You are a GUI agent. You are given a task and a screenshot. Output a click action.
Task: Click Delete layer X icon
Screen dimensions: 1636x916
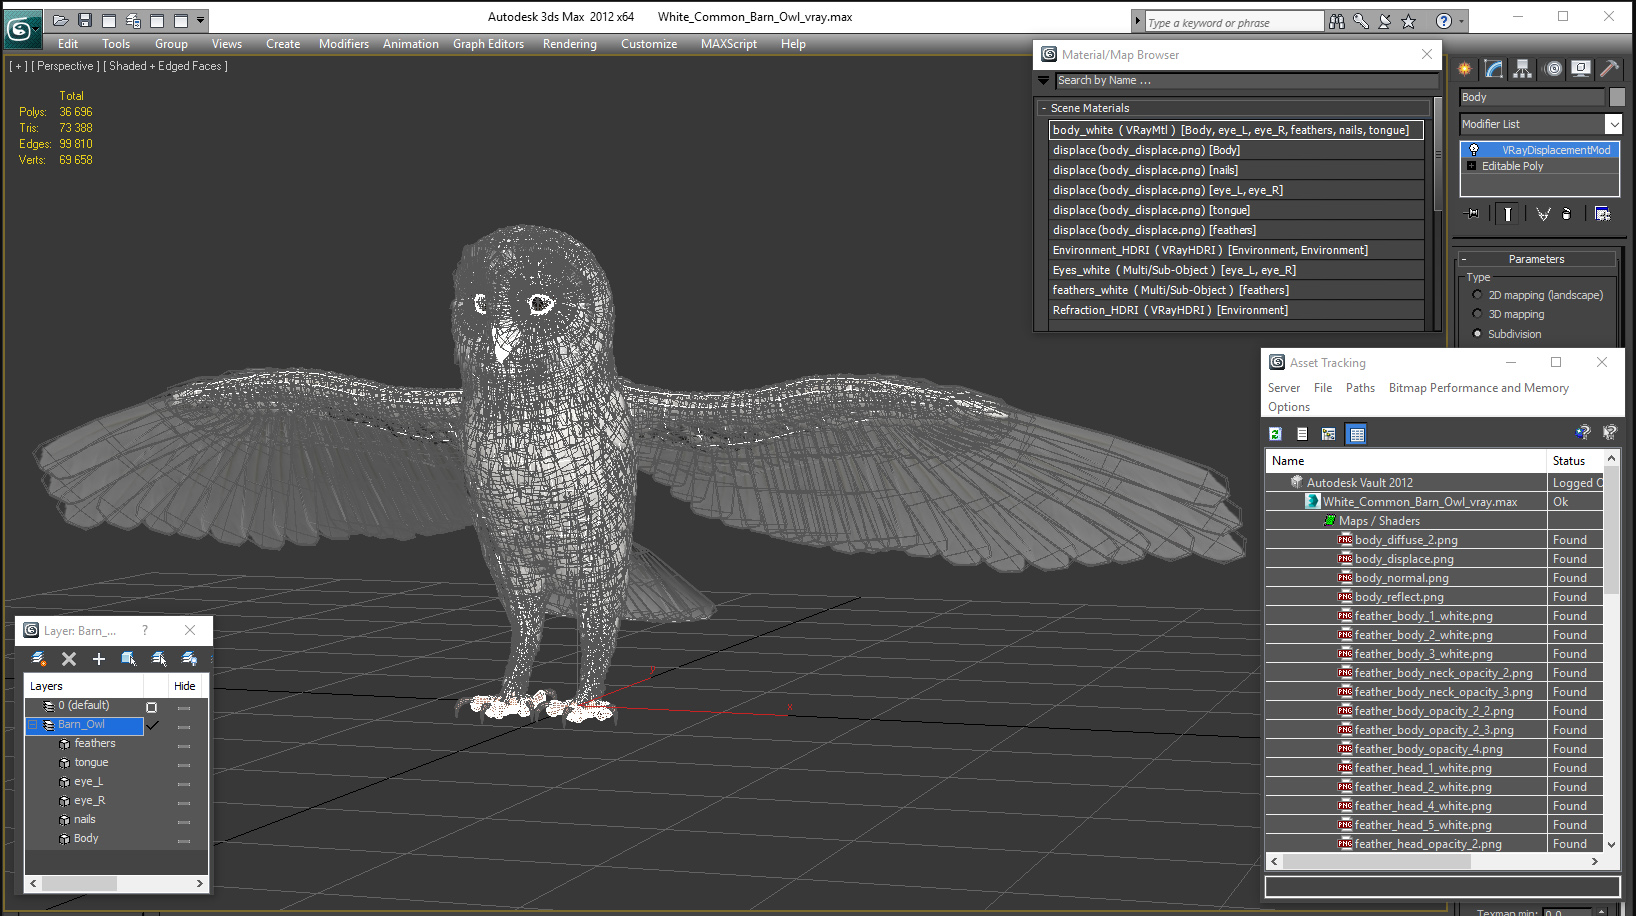pos(69,659)
